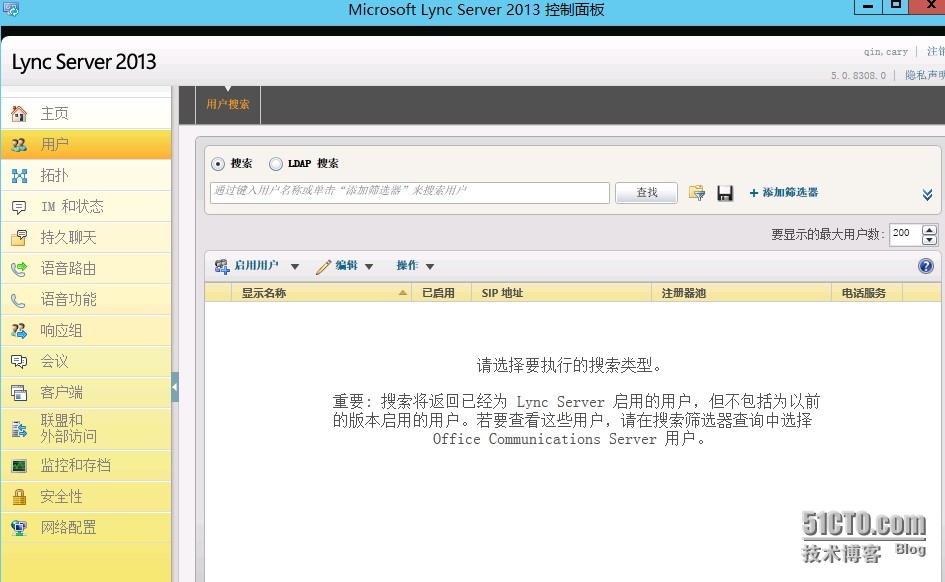Expand search options with double chevron
945x582 pixels.
928,195
